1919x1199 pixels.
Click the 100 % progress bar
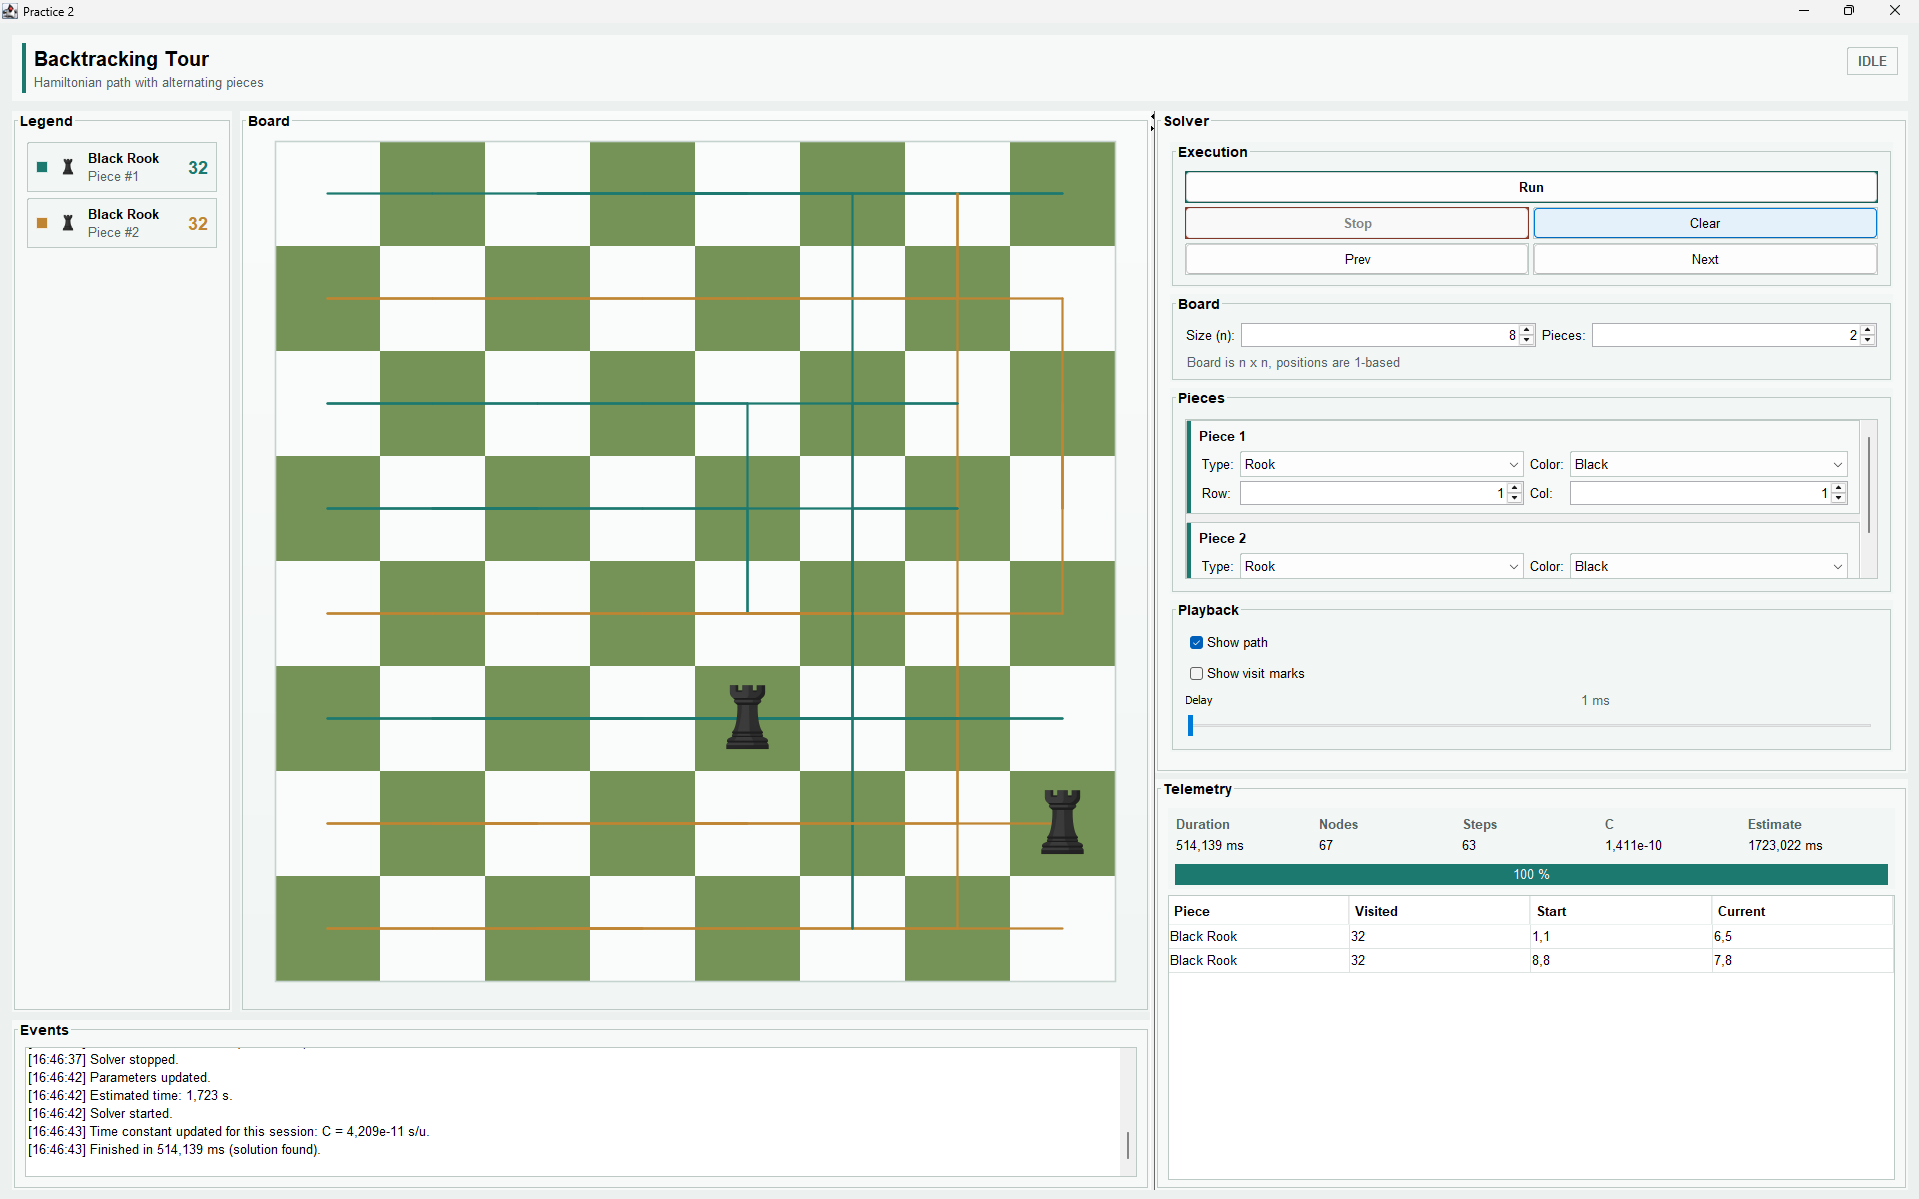1530,874
